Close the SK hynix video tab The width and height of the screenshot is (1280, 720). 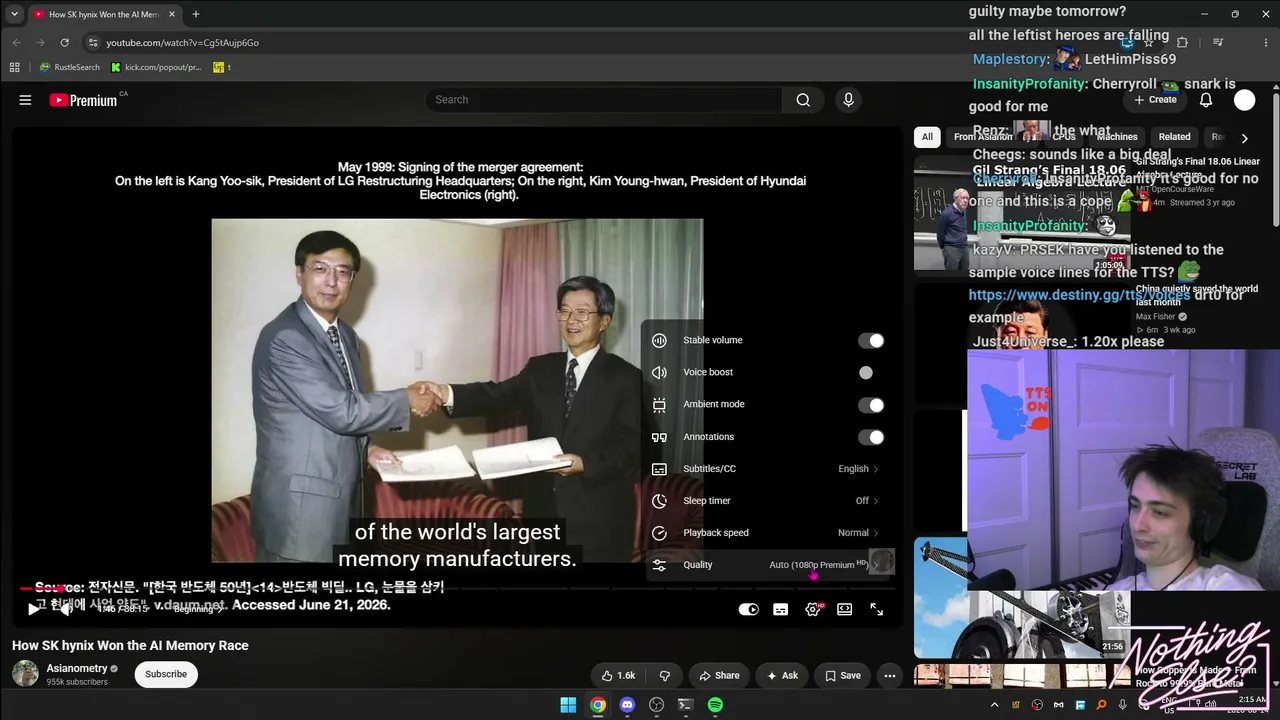tap(172, 14)
